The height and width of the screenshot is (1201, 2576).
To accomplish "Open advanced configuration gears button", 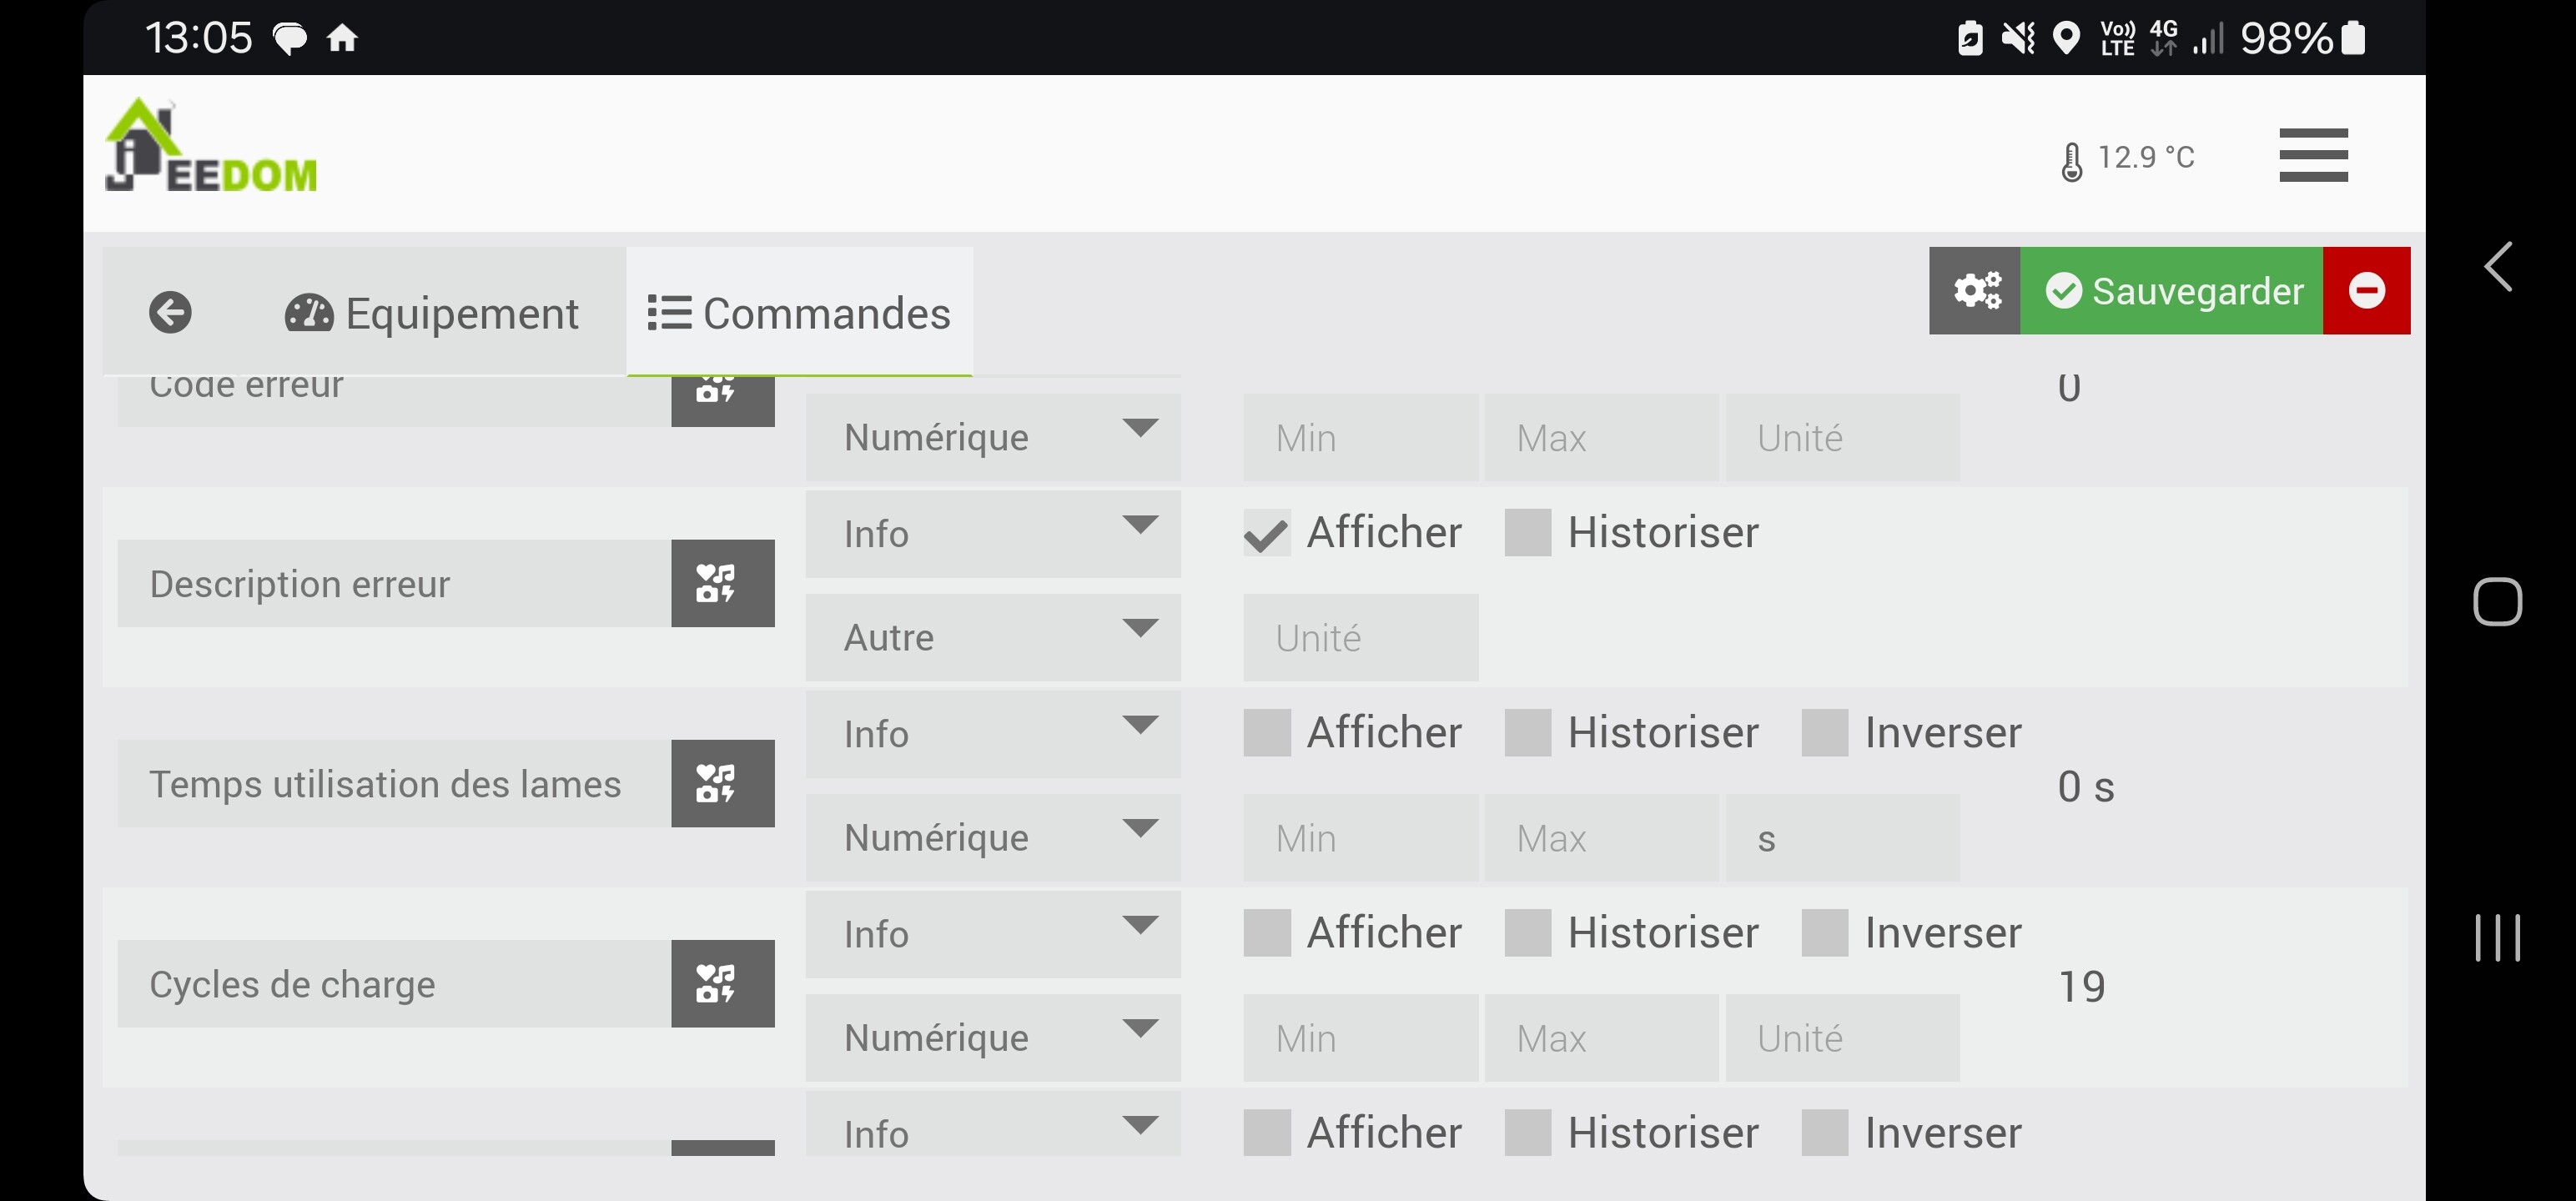I will tap(1975, 290).
